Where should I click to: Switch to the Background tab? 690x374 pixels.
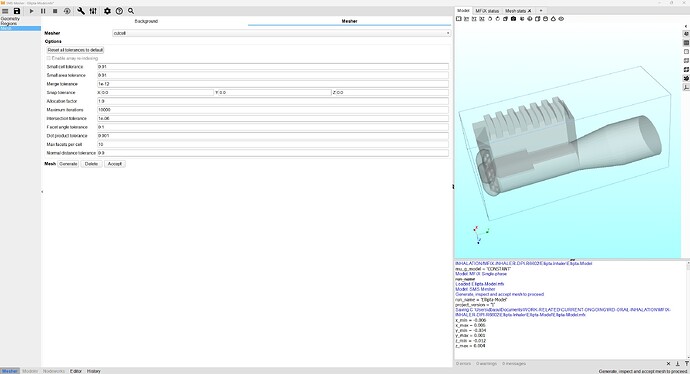point(146,21)
